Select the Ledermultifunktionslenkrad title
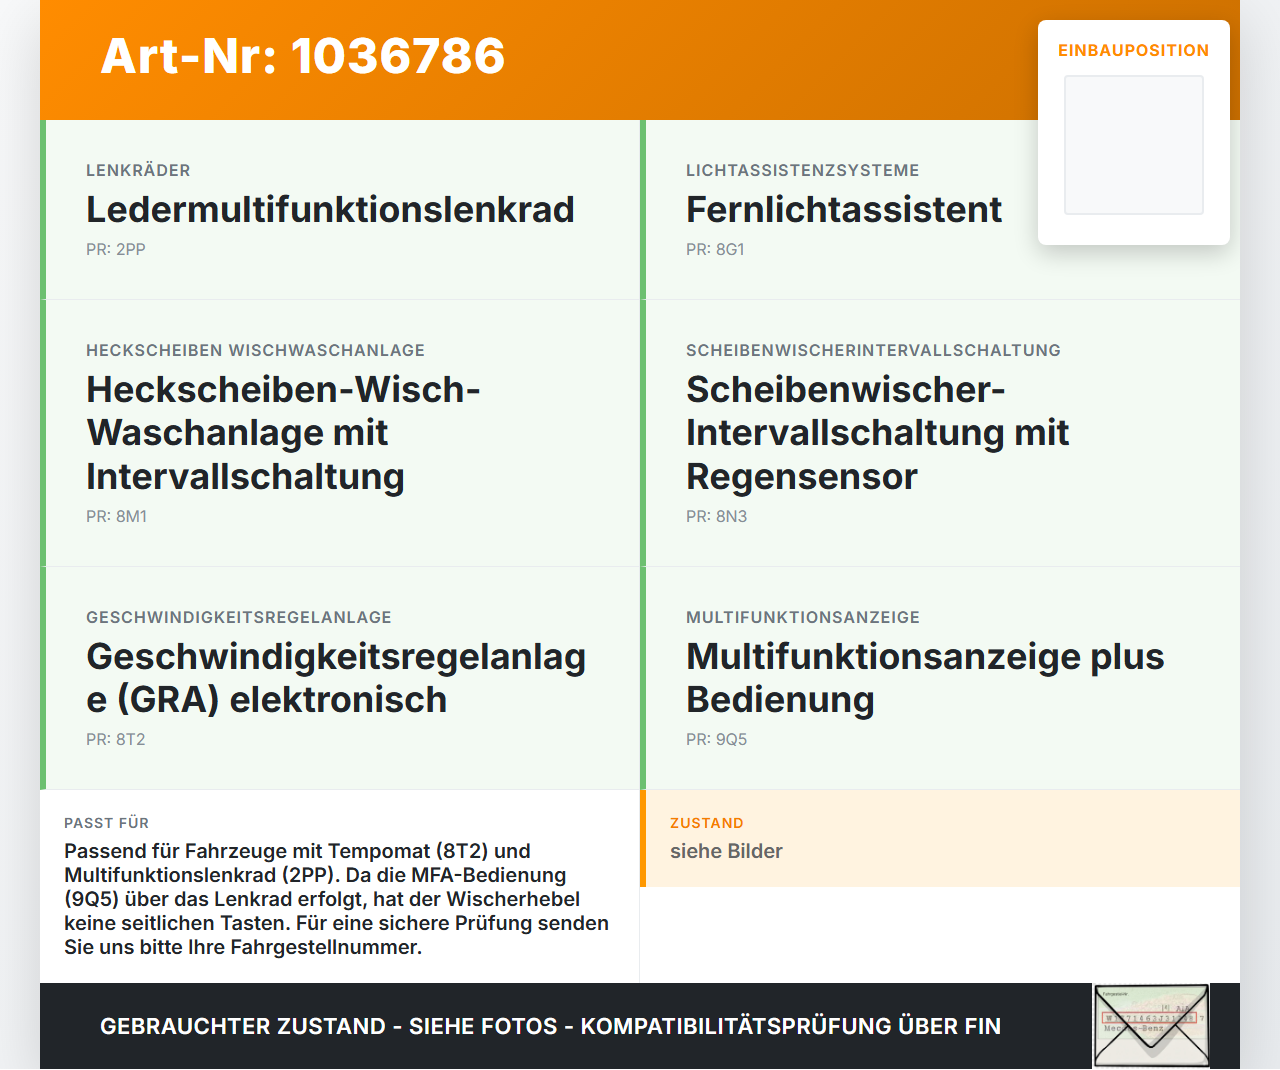This screenshot has height=1070, width=1280. click(330, 210)
